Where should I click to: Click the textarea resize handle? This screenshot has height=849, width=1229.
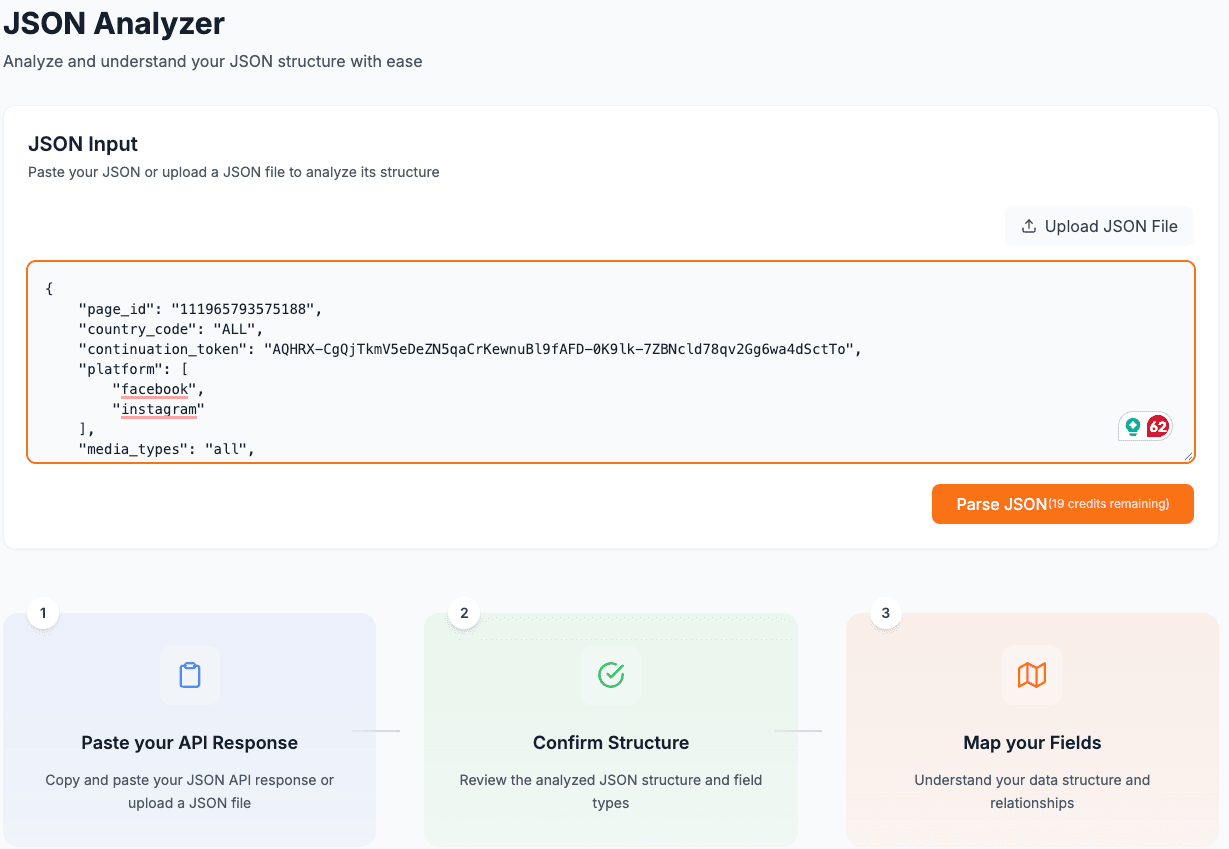[1188, 456]
